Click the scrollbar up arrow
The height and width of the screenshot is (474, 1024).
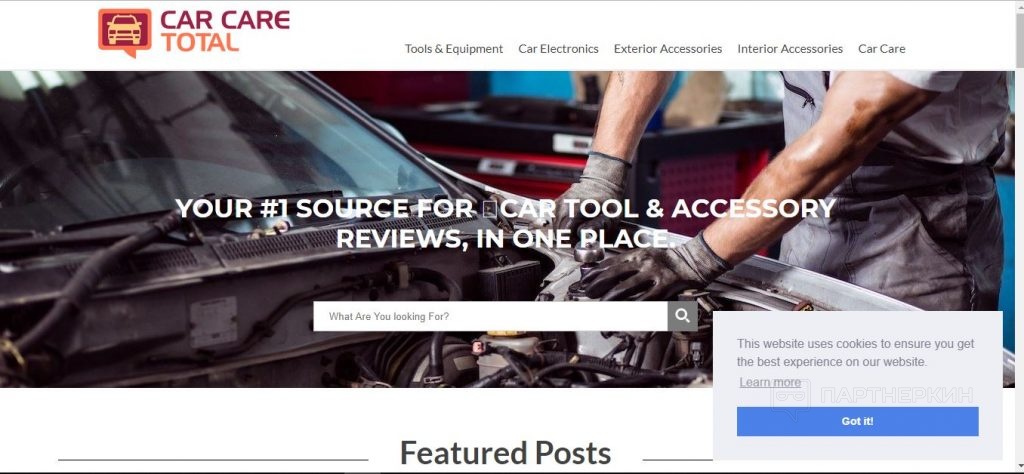1019,6
